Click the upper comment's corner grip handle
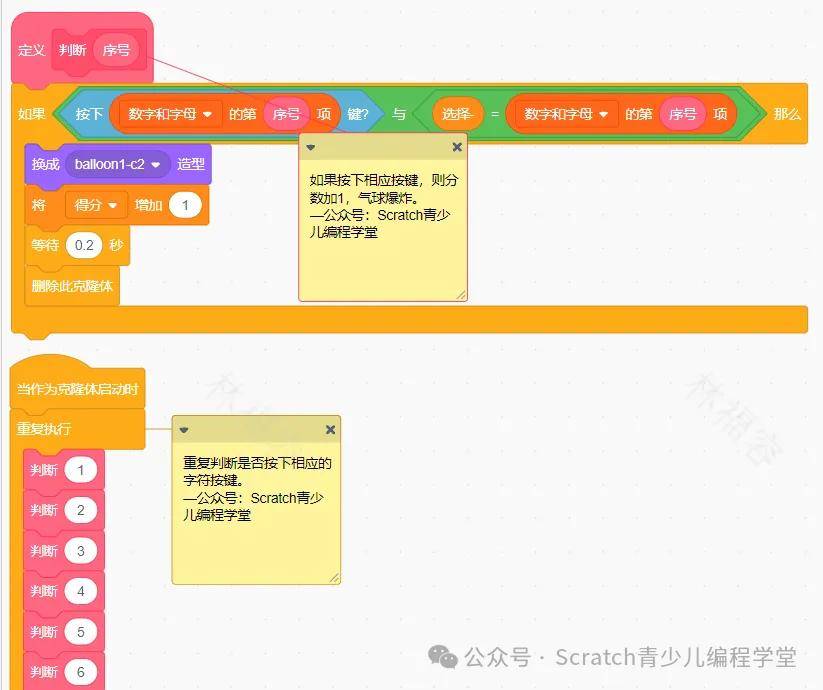Screen dimensions: 823x690 tap(460, 295)
